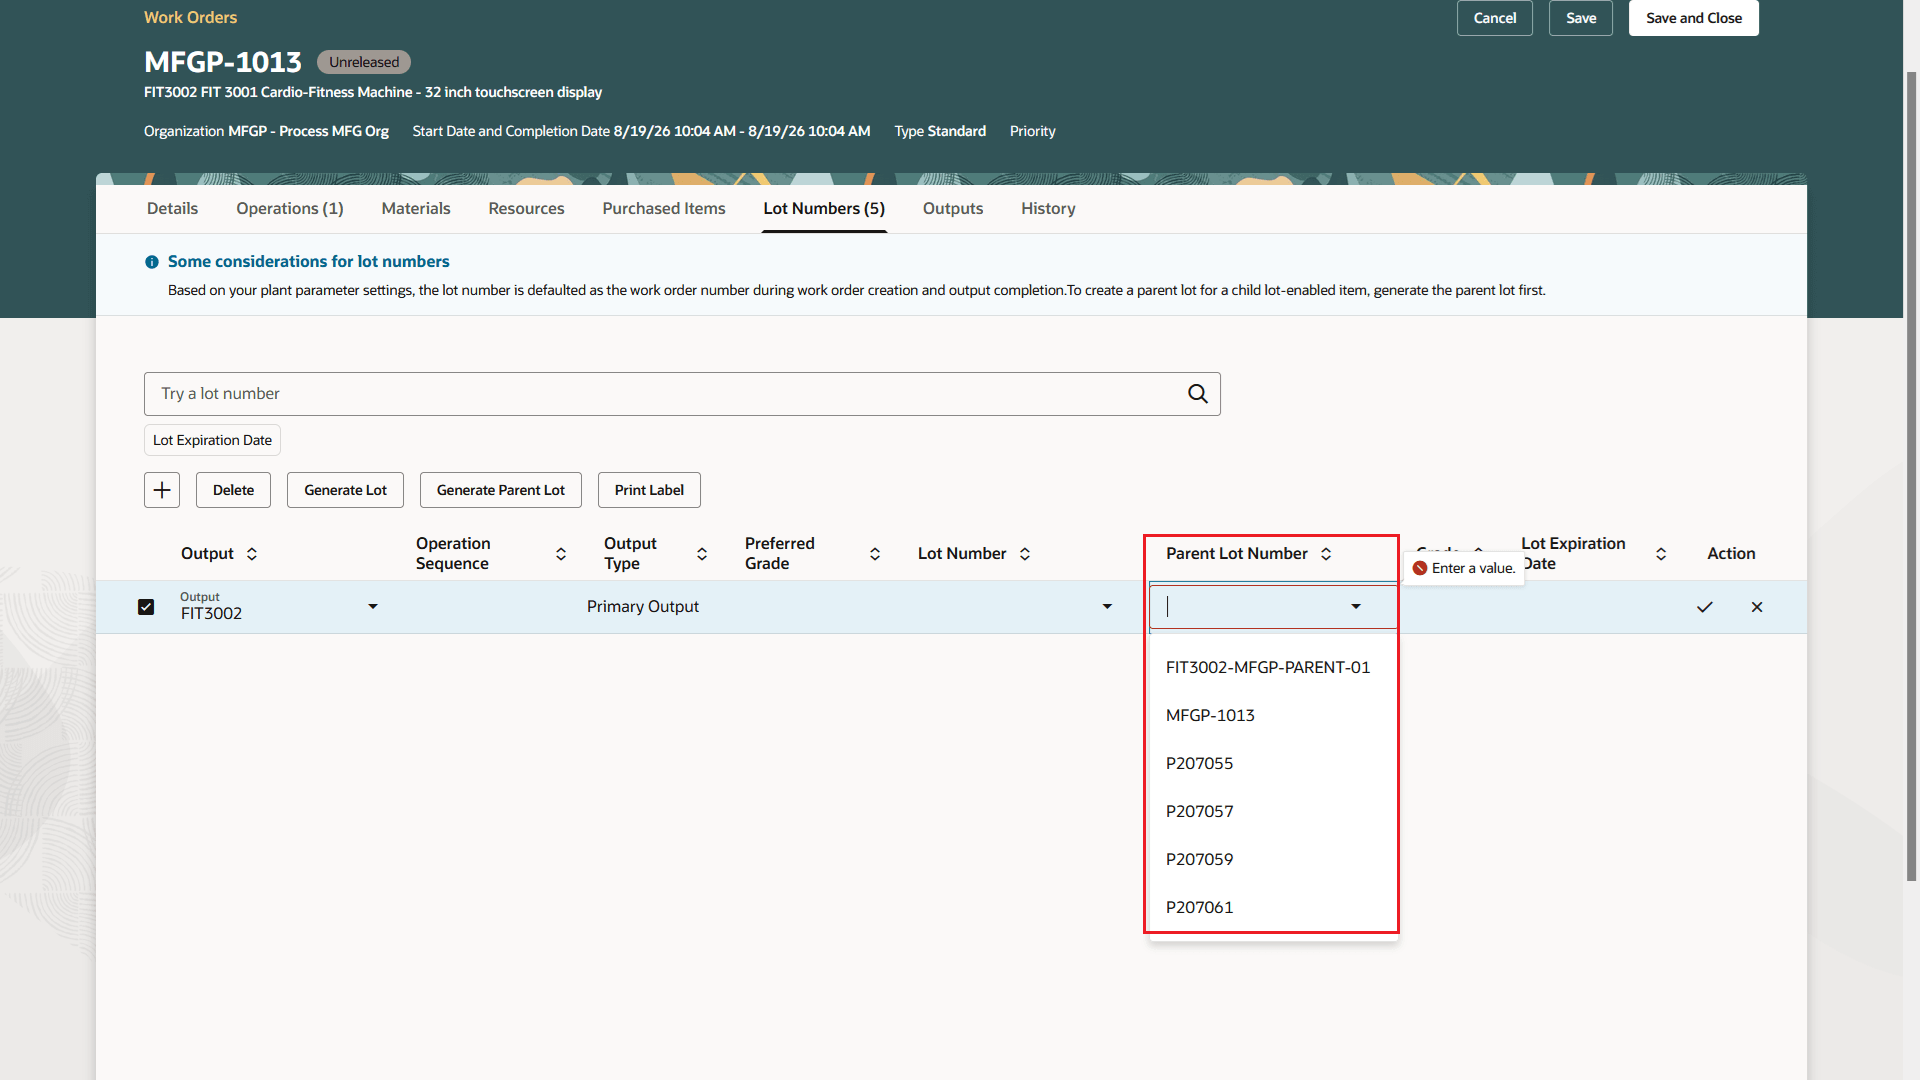
Task: Click the Lot Expiration Date filter chip
Action: (x=212, y=440)
